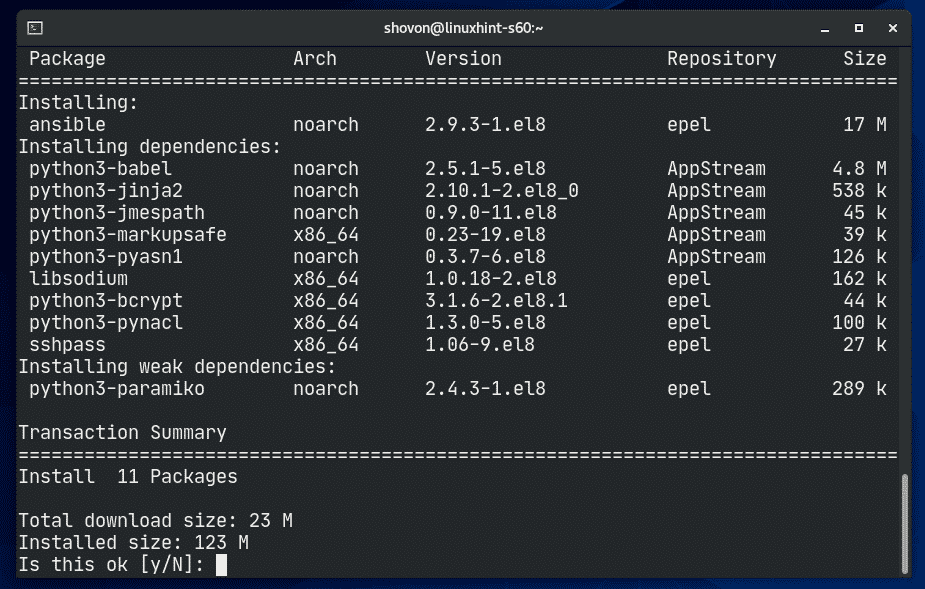Close the terminal window
Viewport: 925px width, 589px height.
(x=893, y=28)
